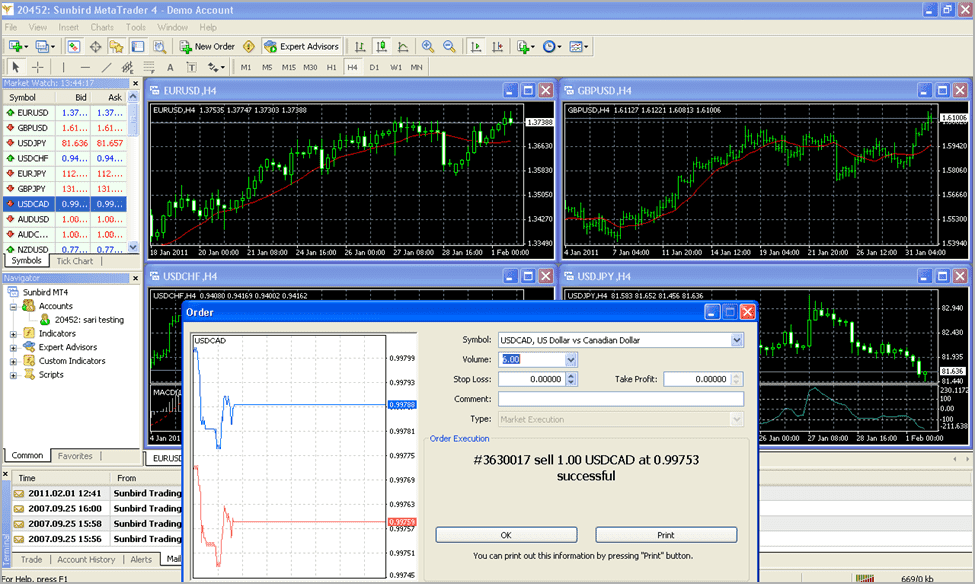
Task: Select the trendline drawing tool
Action: [x=107, y=67]
